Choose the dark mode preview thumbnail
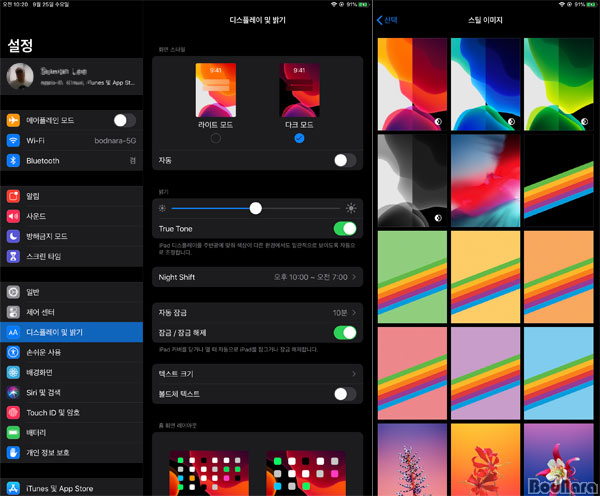The width and height of the screenshot is (600, 496). pos(299,90)
